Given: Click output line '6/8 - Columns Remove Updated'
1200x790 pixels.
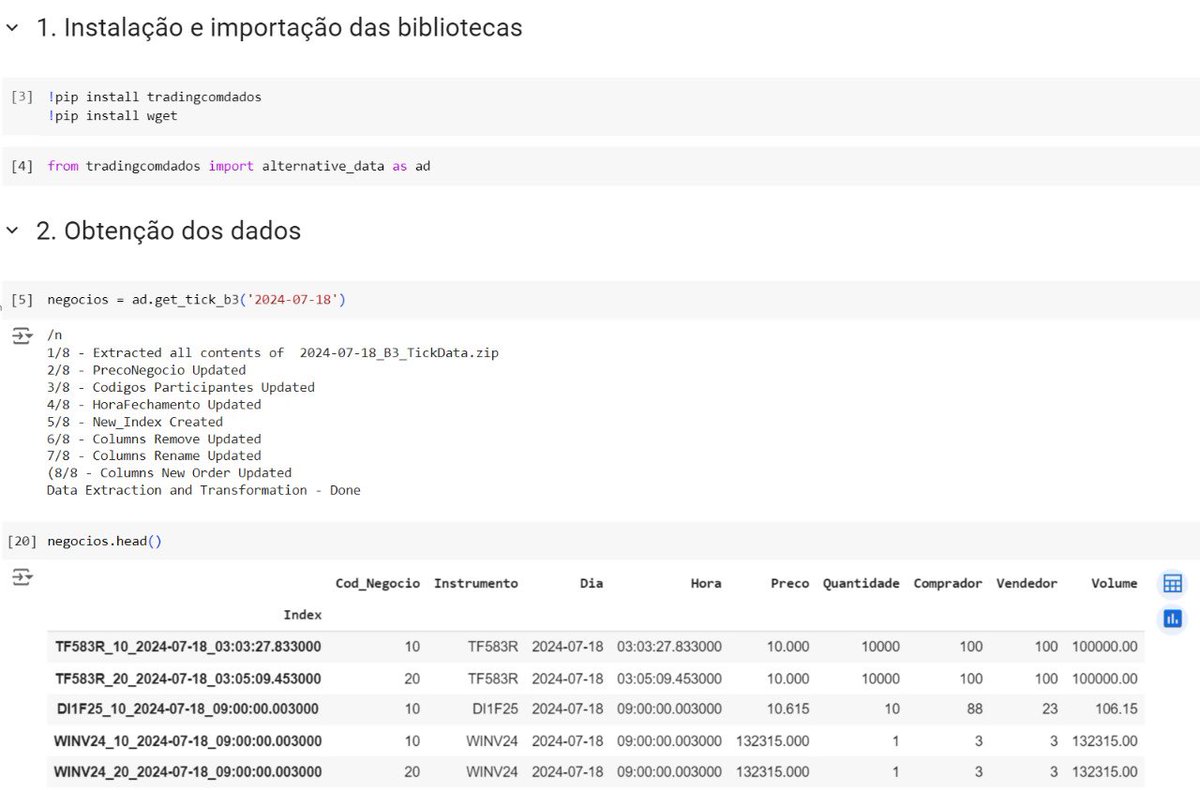Looking at the screenshot, I should (154, 438).
